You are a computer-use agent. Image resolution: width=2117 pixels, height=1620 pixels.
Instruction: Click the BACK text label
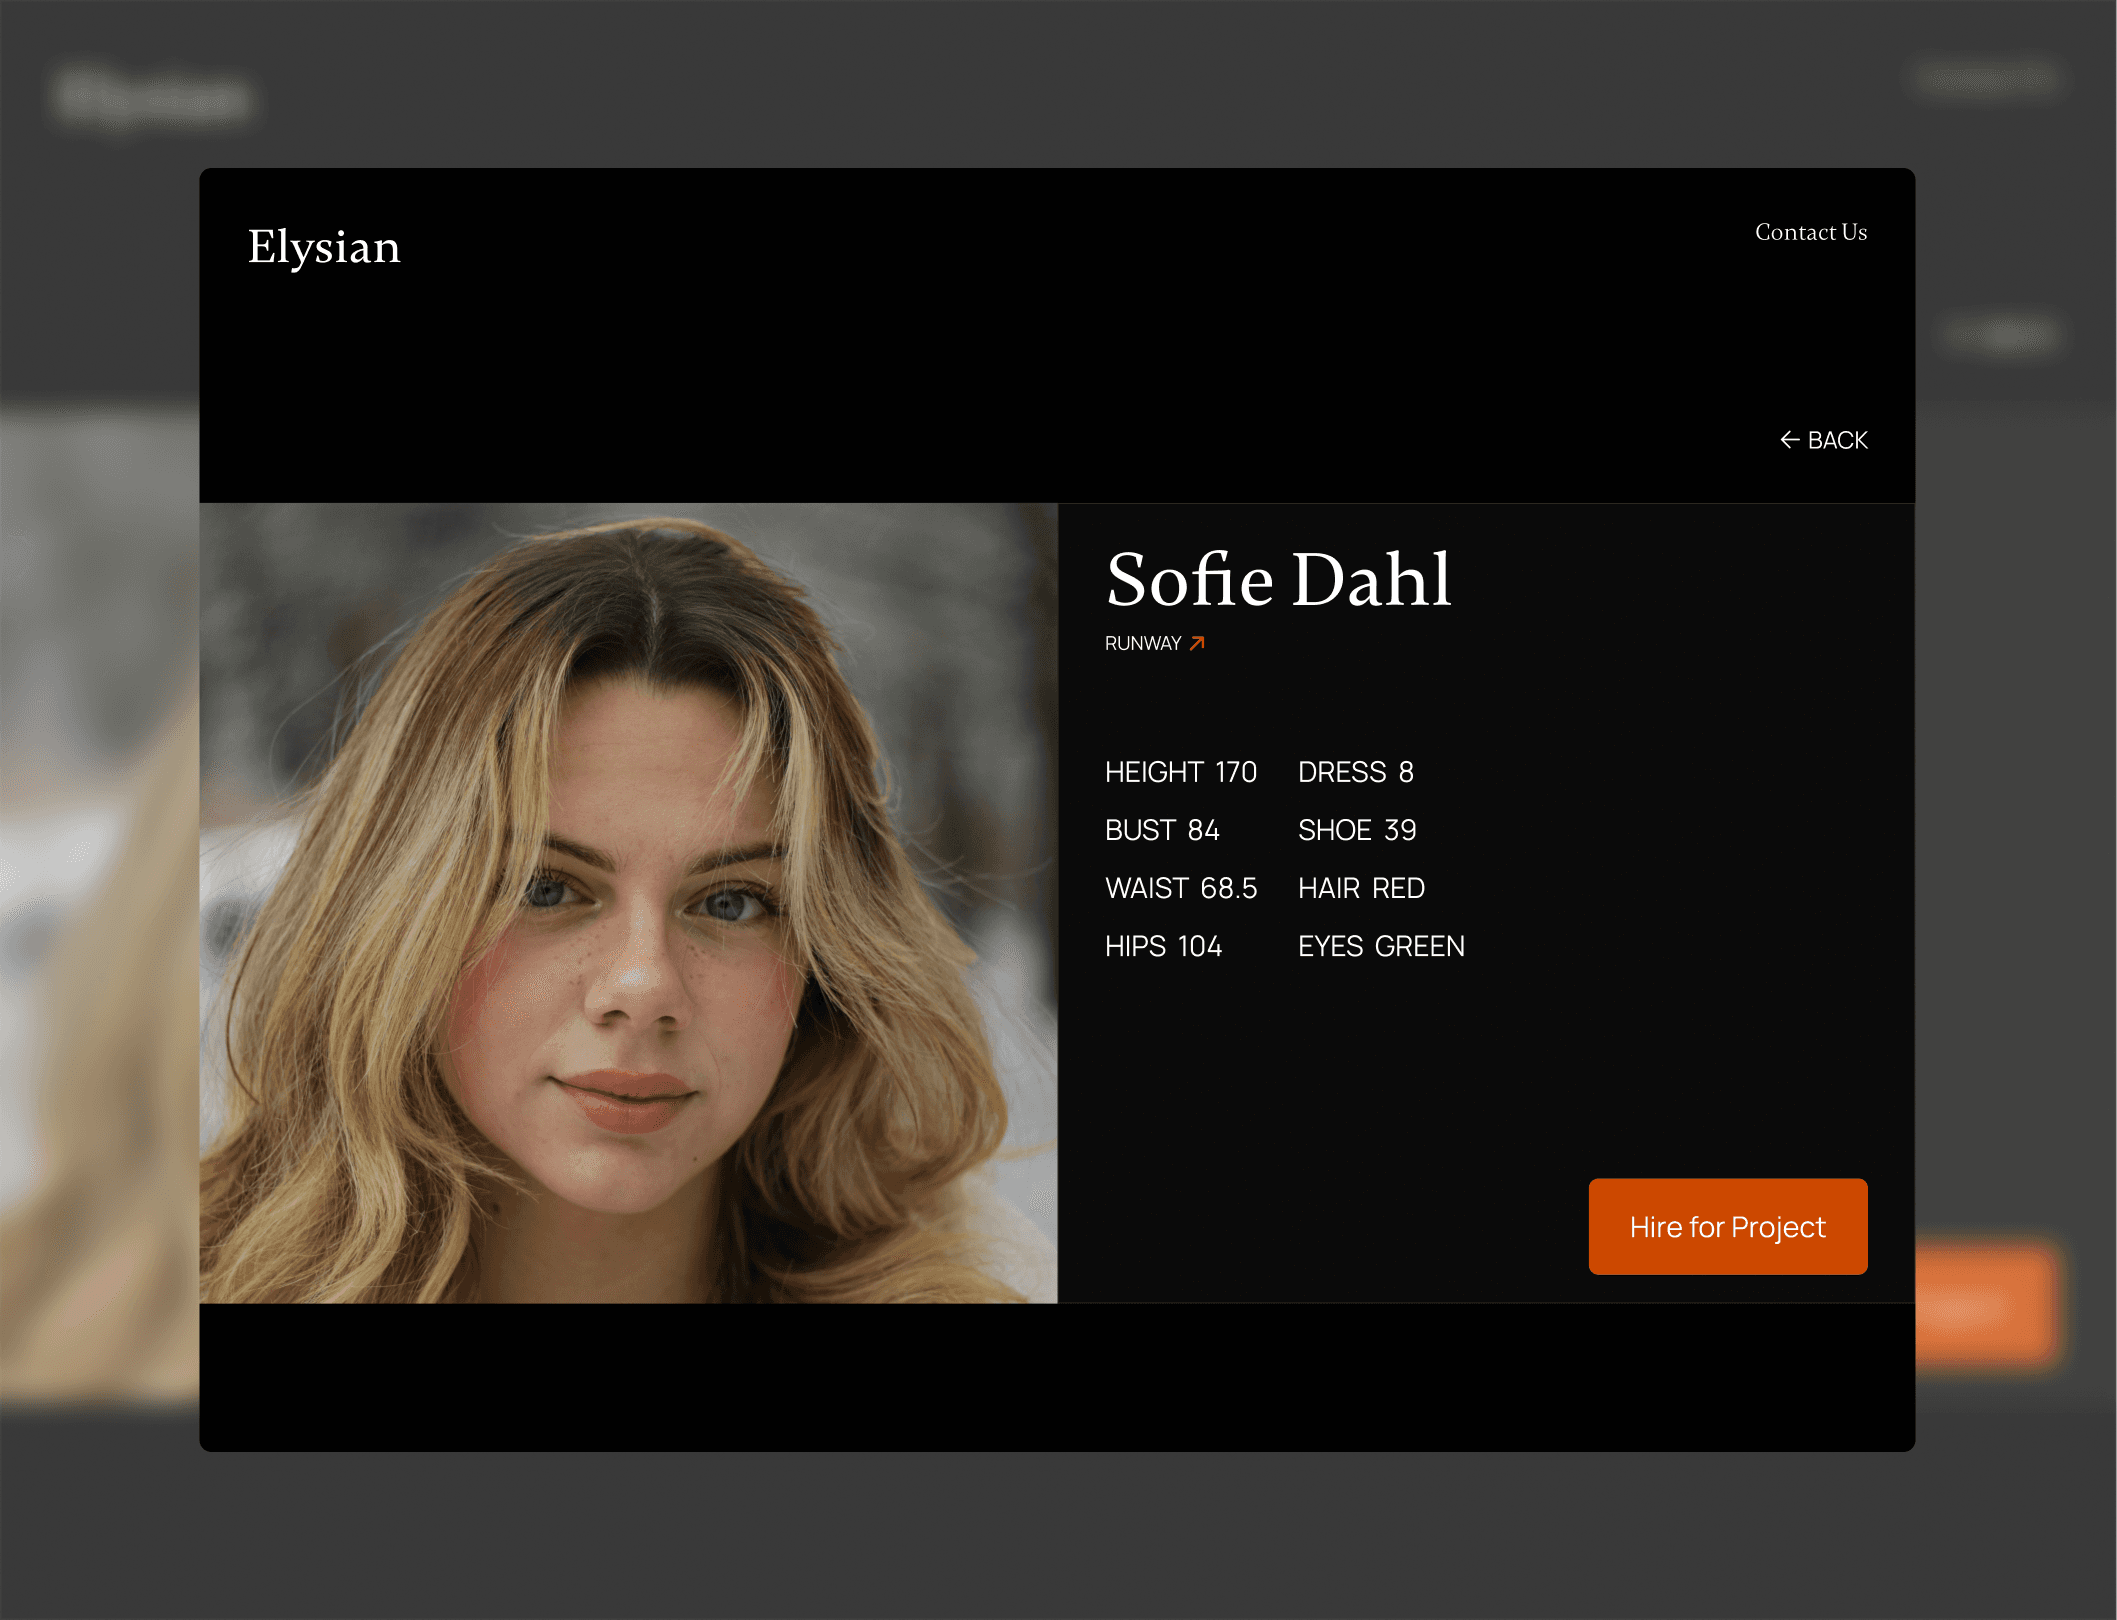[x=1837, y=441]
